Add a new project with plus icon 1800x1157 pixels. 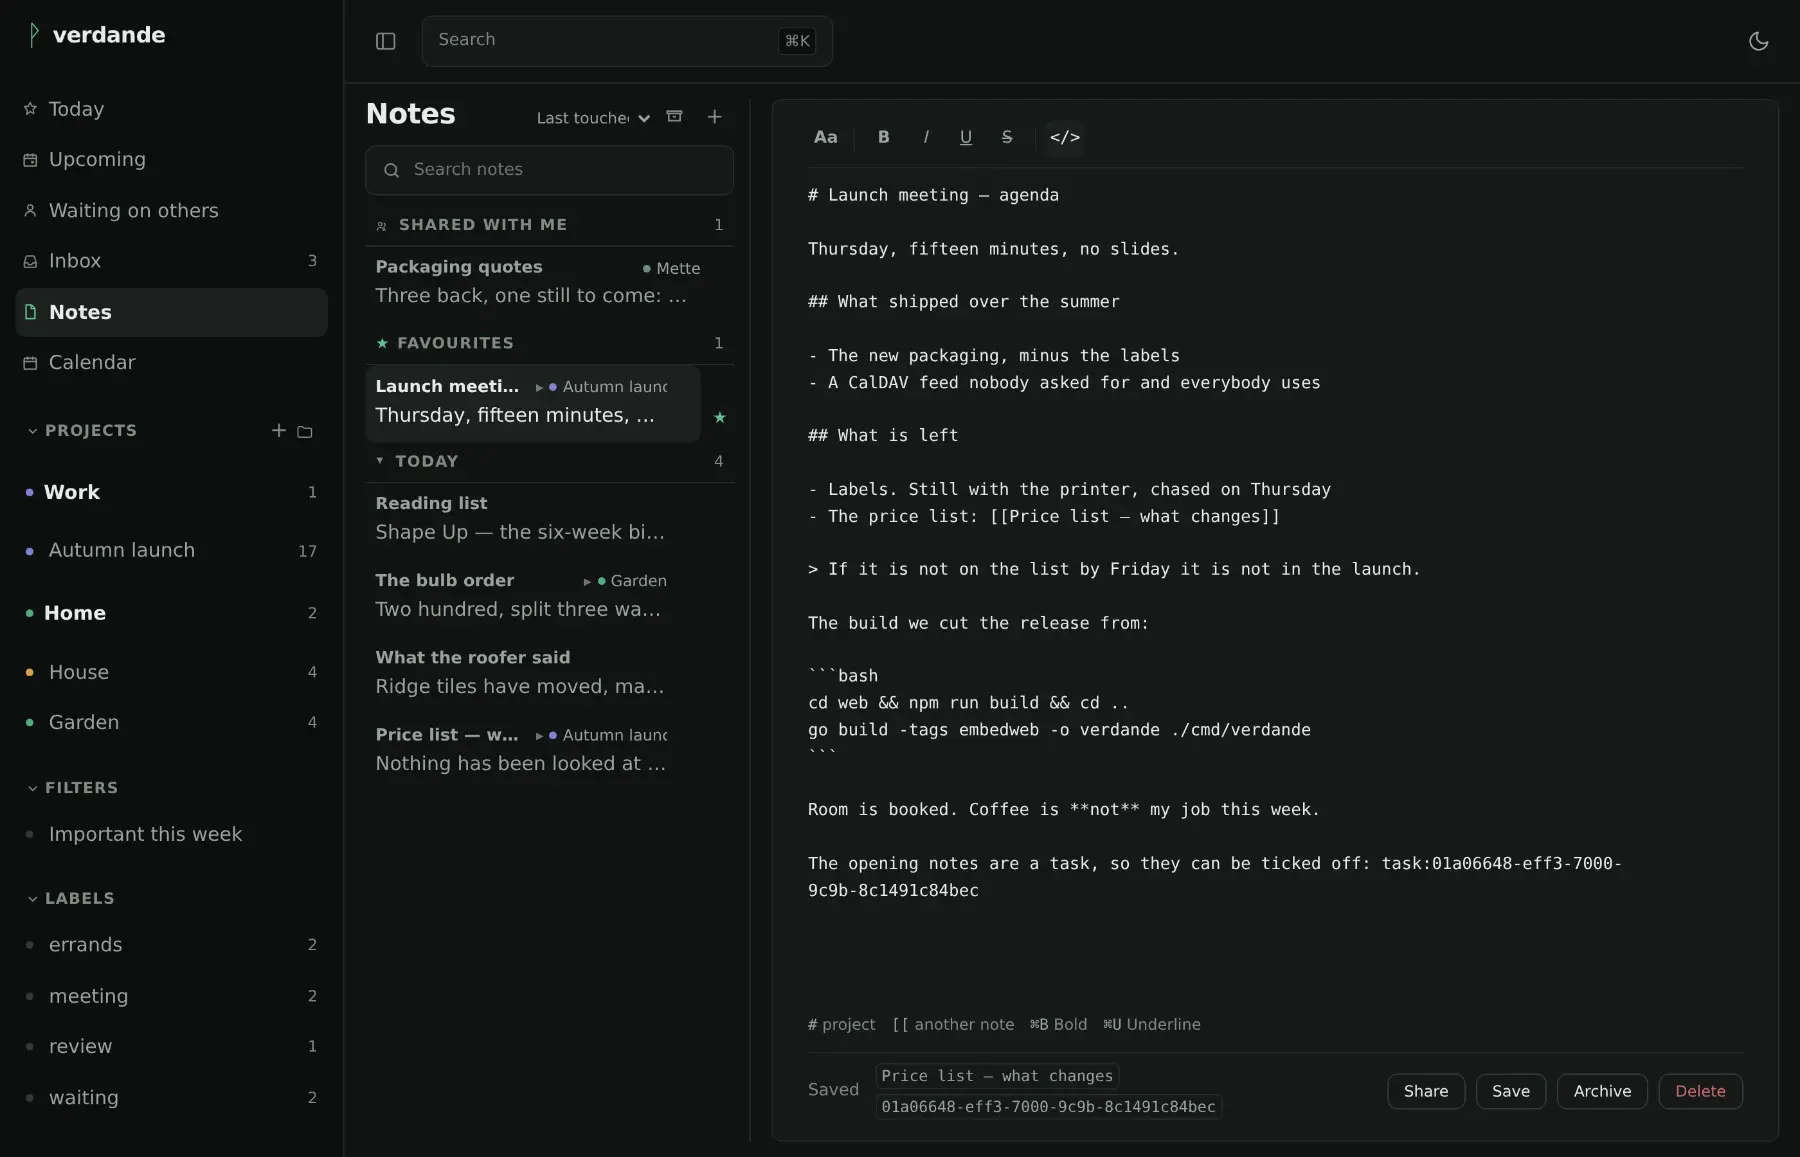point(278,430)
